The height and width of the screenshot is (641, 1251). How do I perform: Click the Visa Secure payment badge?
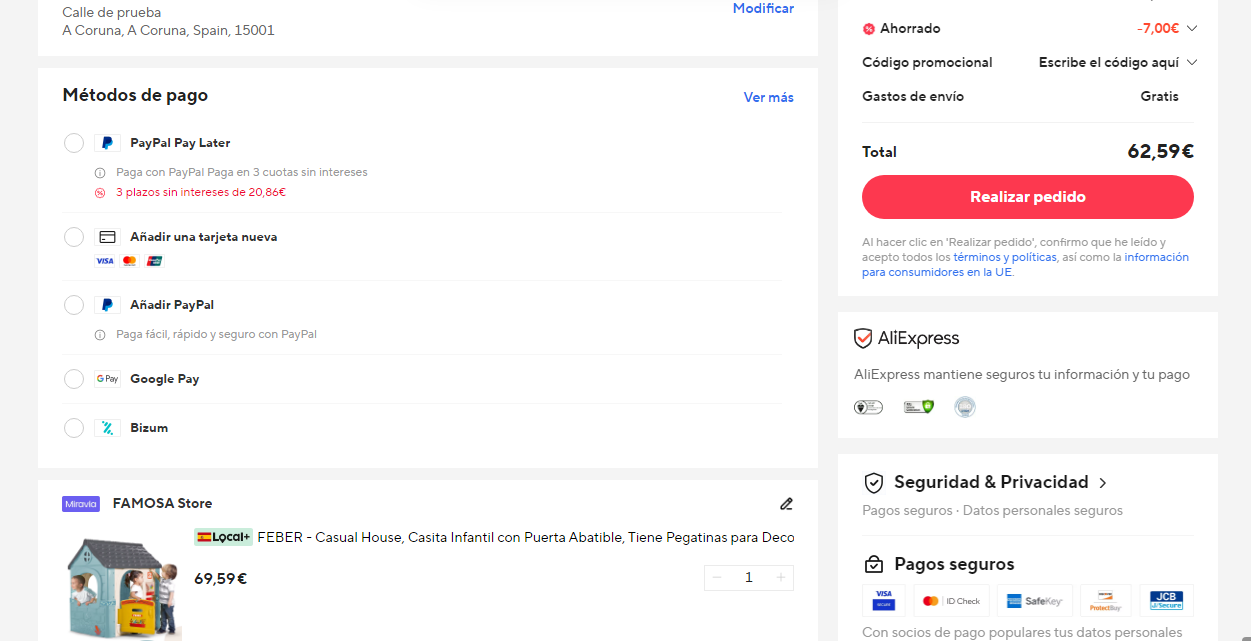pos(884,601)
